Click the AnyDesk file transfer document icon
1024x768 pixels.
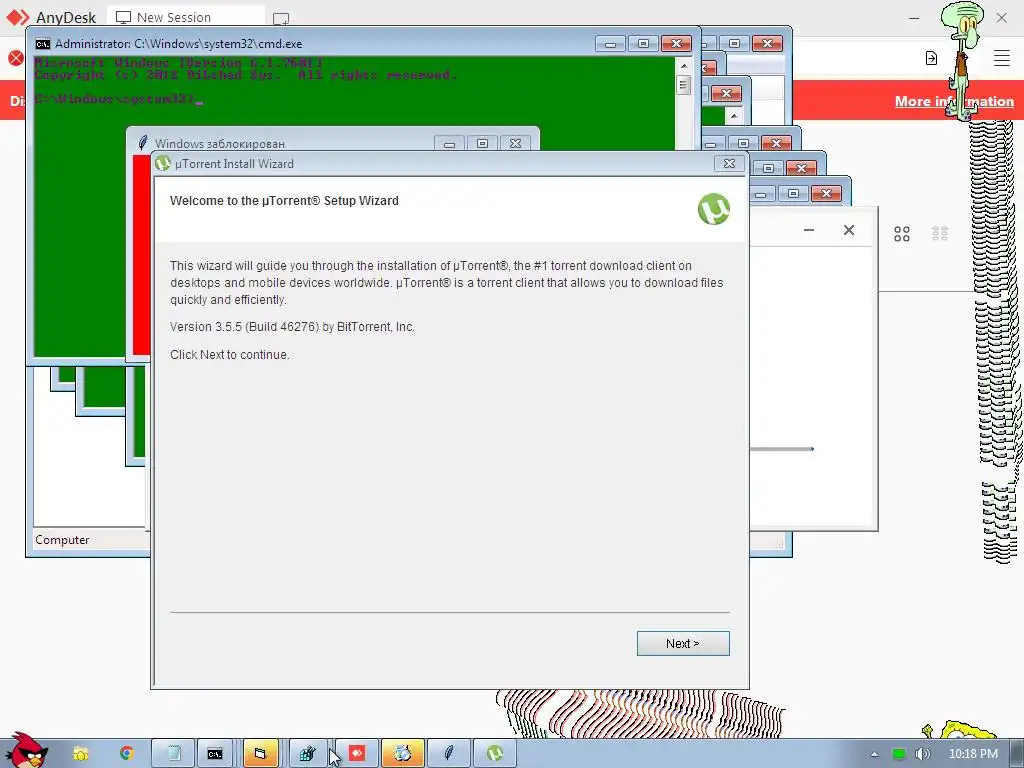coord(931,58)
